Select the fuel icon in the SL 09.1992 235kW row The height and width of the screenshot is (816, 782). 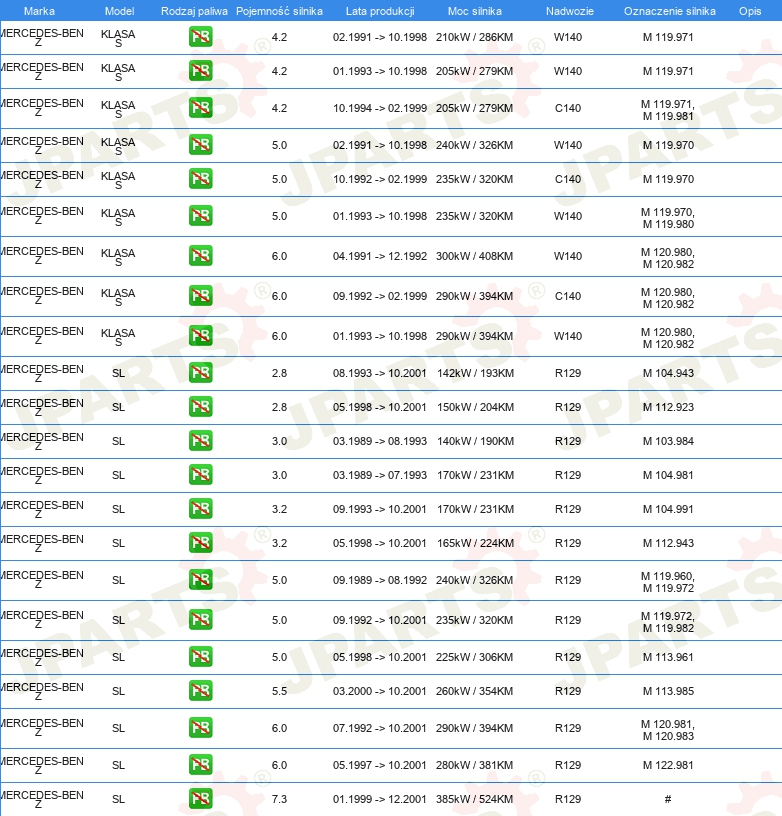pos(200,620)
